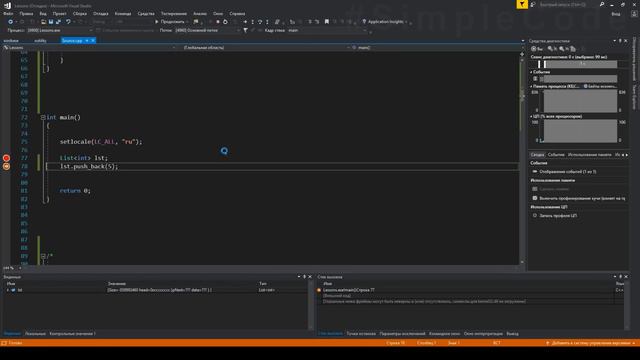The image size is (640, 360).
Task: Click the bookmark toolbar icon
Action: pyautogui.click(x=327, y=22)
